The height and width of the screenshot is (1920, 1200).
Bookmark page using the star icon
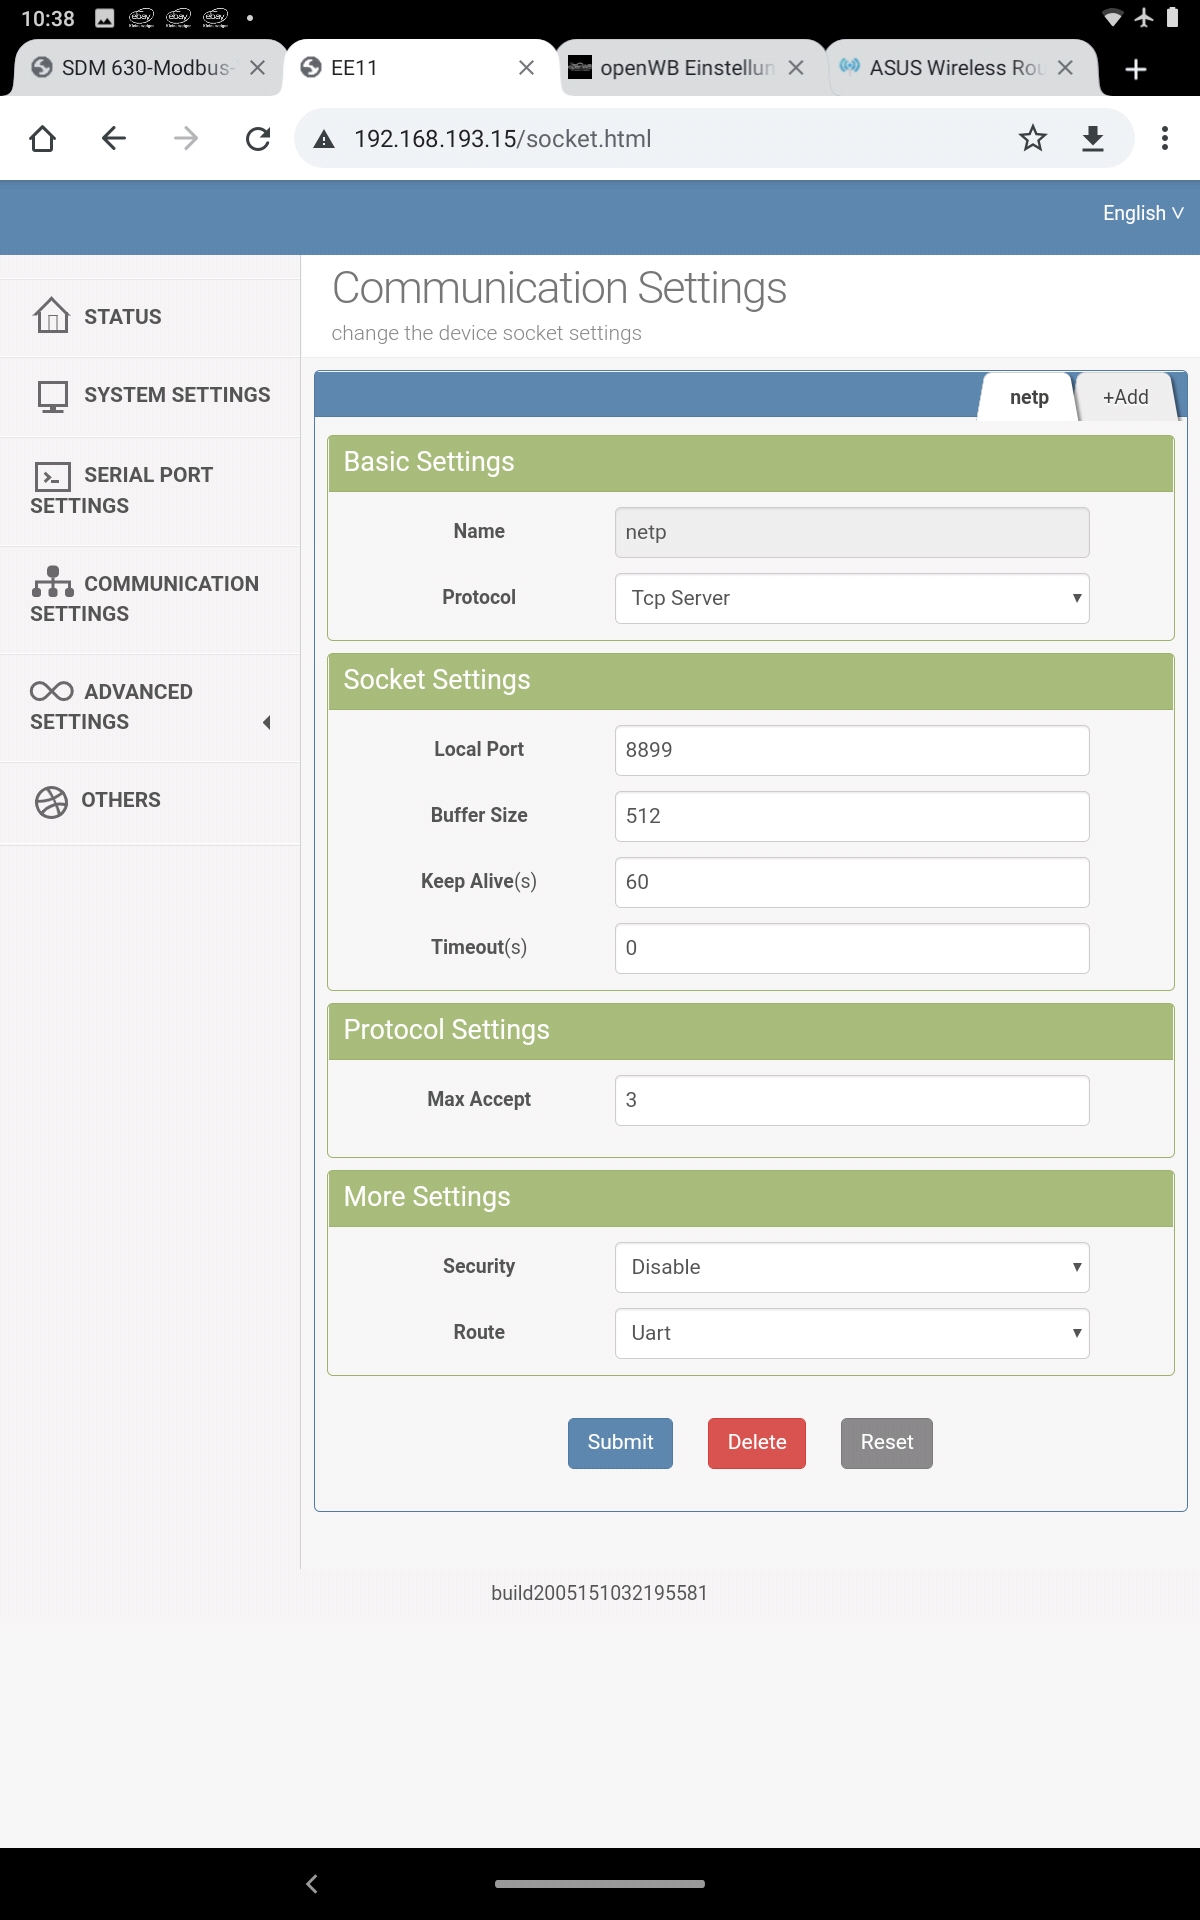[x=1032, y=138]
